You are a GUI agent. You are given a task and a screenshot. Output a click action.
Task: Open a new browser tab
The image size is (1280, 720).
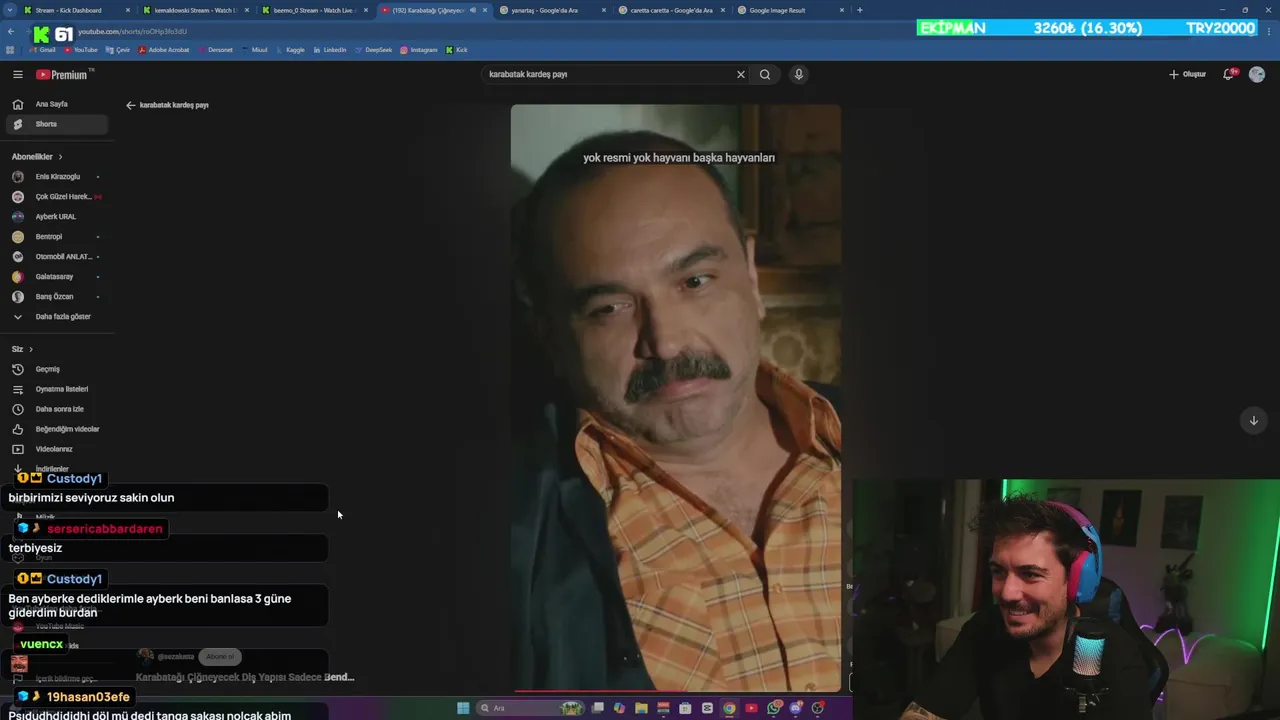pyautogui.click(x=860, y=10)
